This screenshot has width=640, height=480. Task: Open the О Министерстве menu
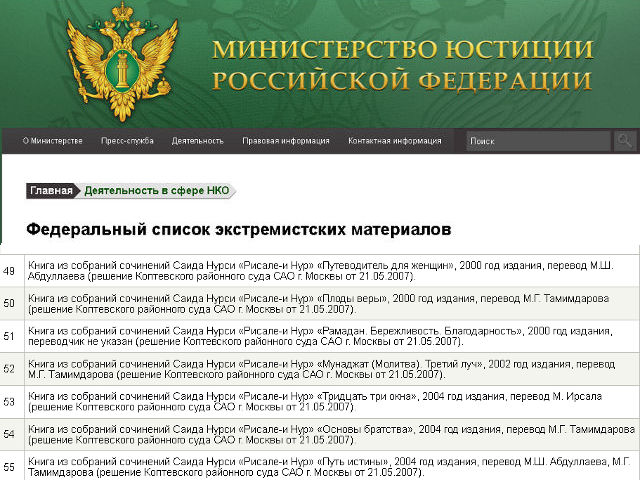[x=52, y=142]
